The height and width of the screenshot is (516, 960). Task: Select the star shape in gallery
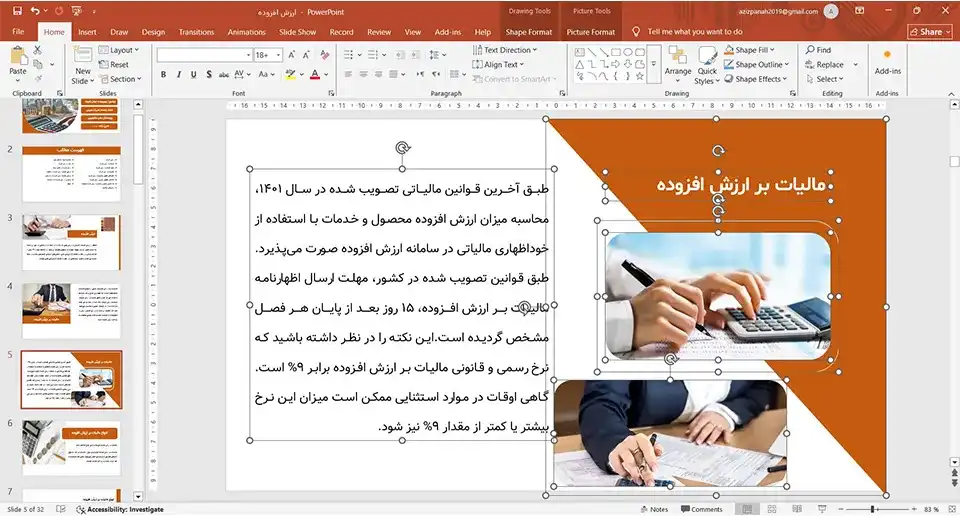pyautogui.click(x=640, y=77)
